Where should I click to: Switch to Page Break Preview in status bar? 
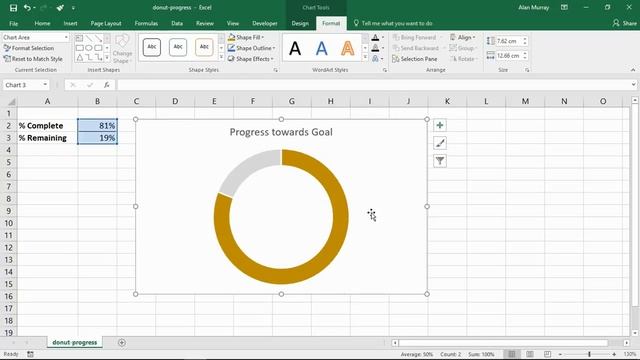point(547,354)
